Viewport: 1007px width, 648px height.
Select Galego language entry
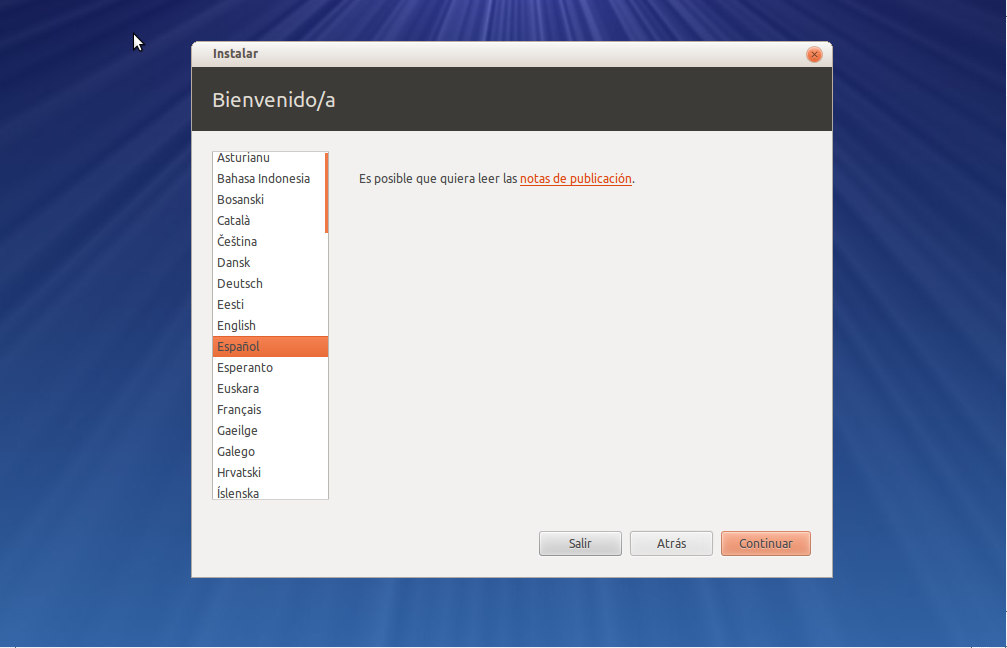tap(236, 452)
